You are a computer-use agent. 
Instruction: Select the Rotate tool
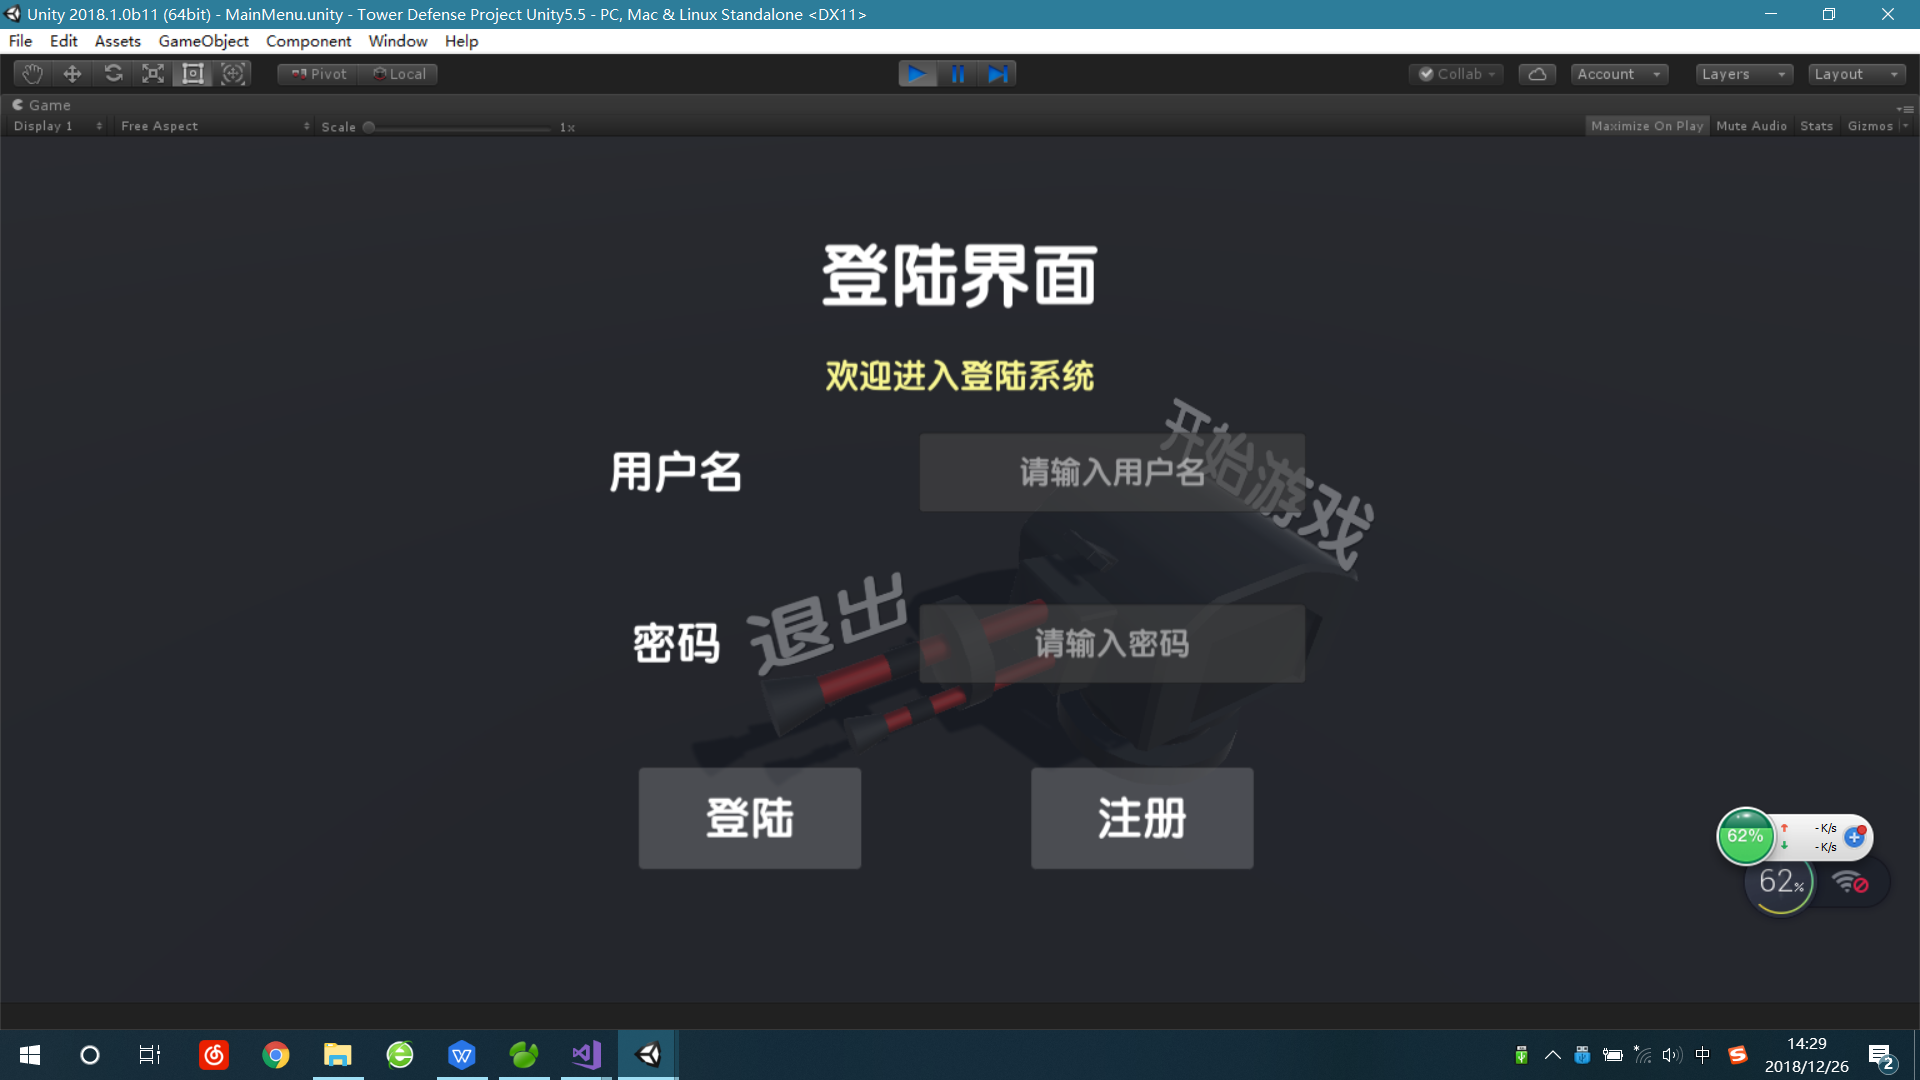click(x=113, y=74)
